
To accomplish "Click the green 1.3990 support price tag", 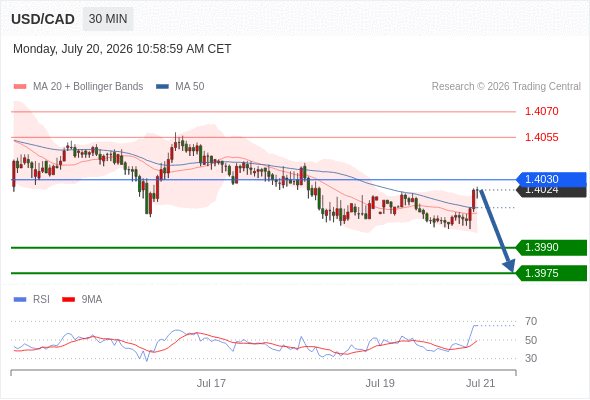I will [x=551, y=248].
